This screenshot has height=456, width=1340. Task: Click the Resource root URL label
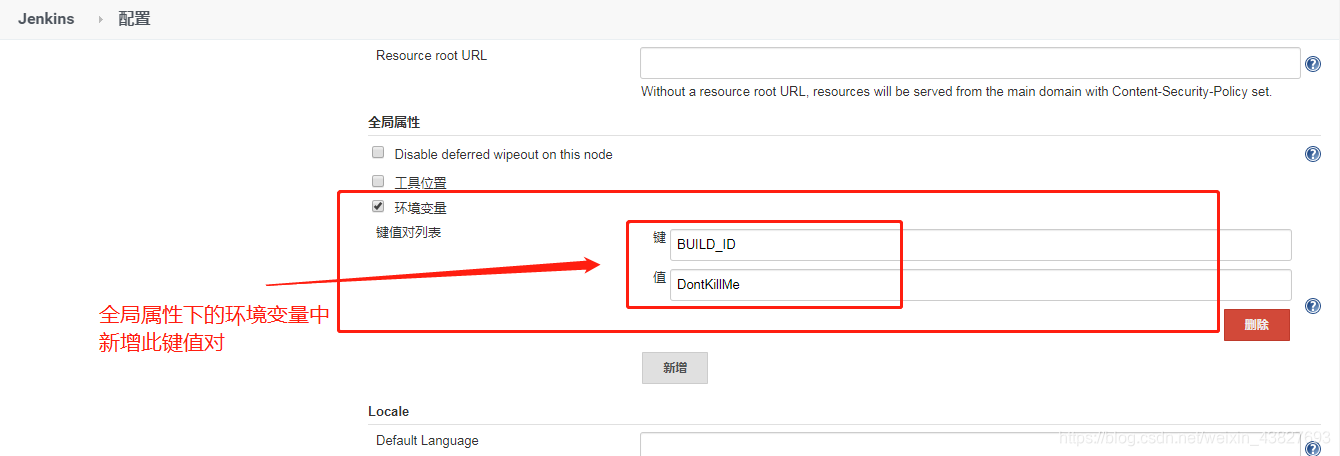[x=431, y=55]
